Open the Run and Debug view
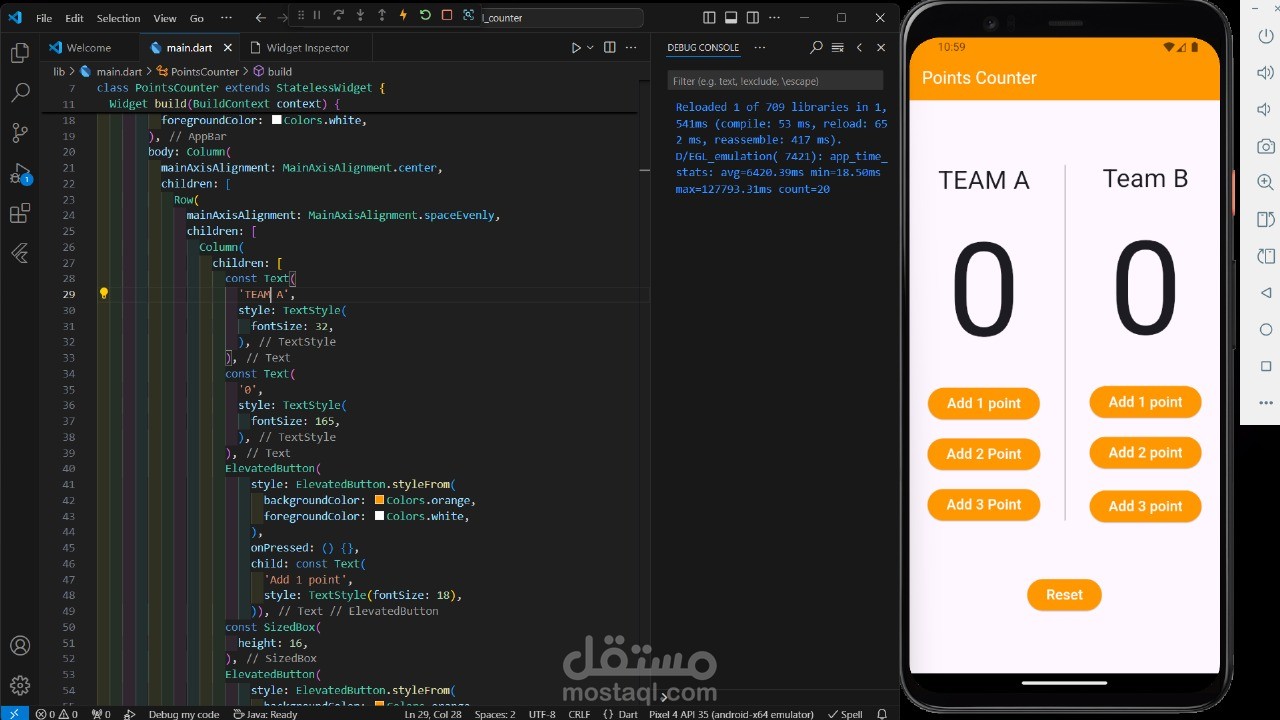This screenshot has width=1280, height=720. (x=20, y=174)
